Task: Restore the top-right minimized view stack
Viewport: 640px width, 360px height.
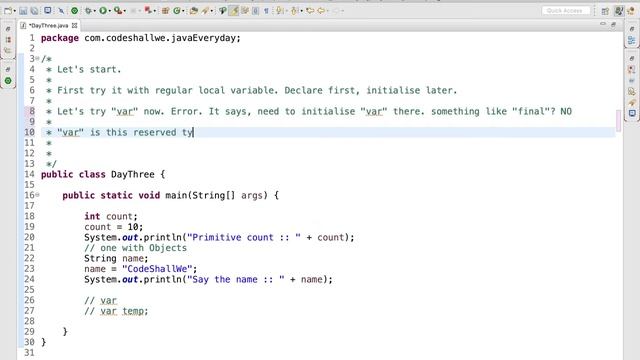Action: click(632, 29)
